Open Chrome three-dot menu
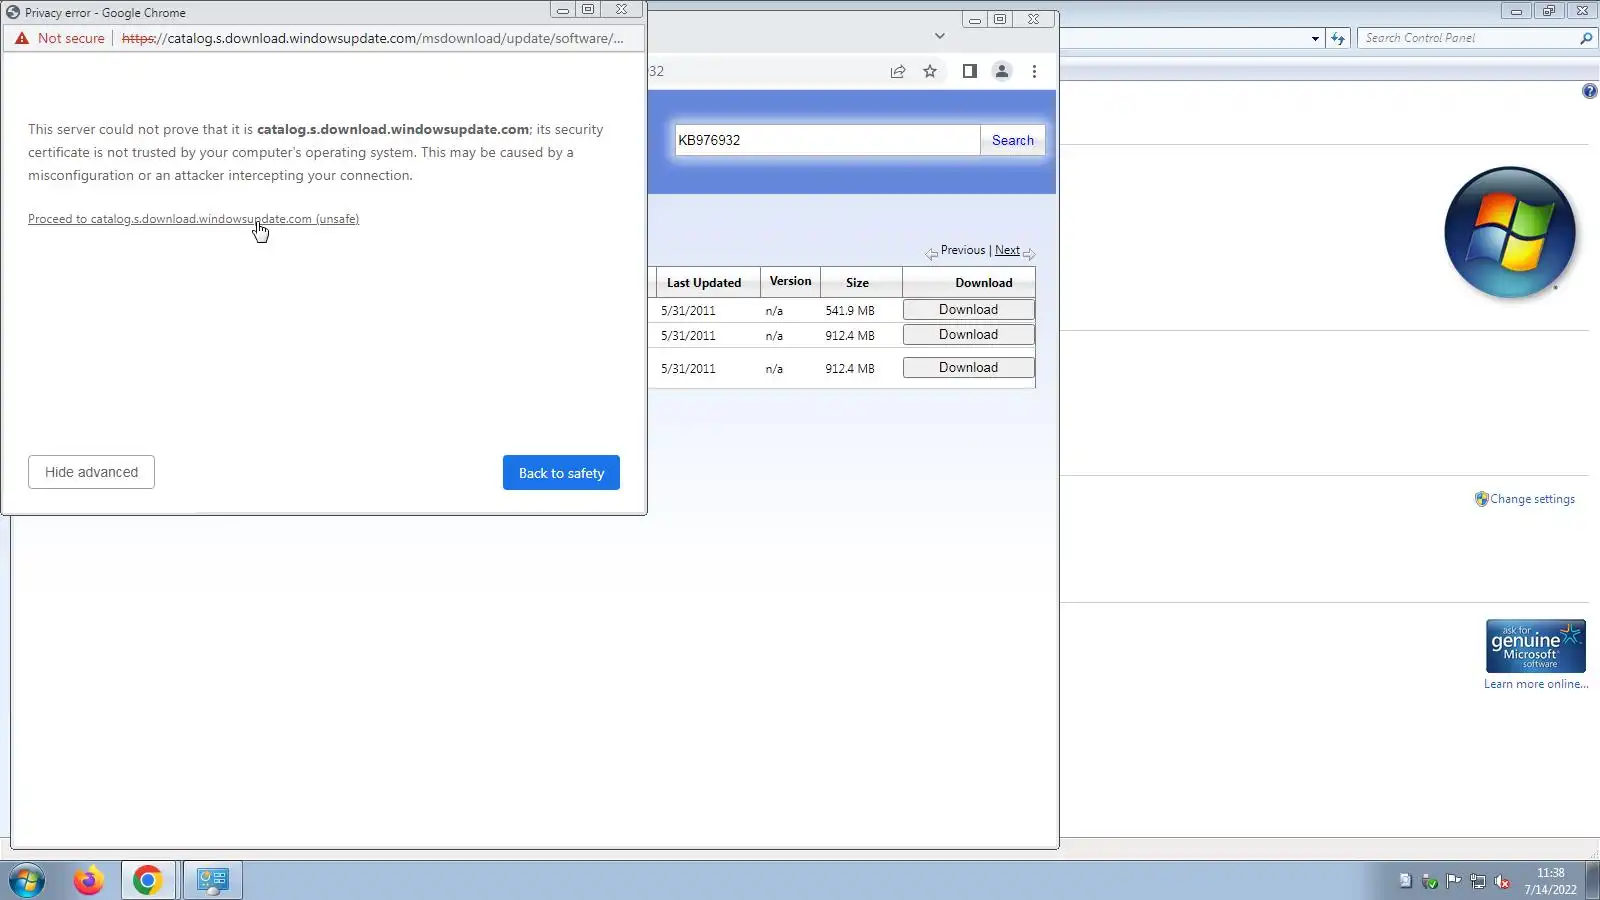1600x900 pixels. coord(1034,71)
